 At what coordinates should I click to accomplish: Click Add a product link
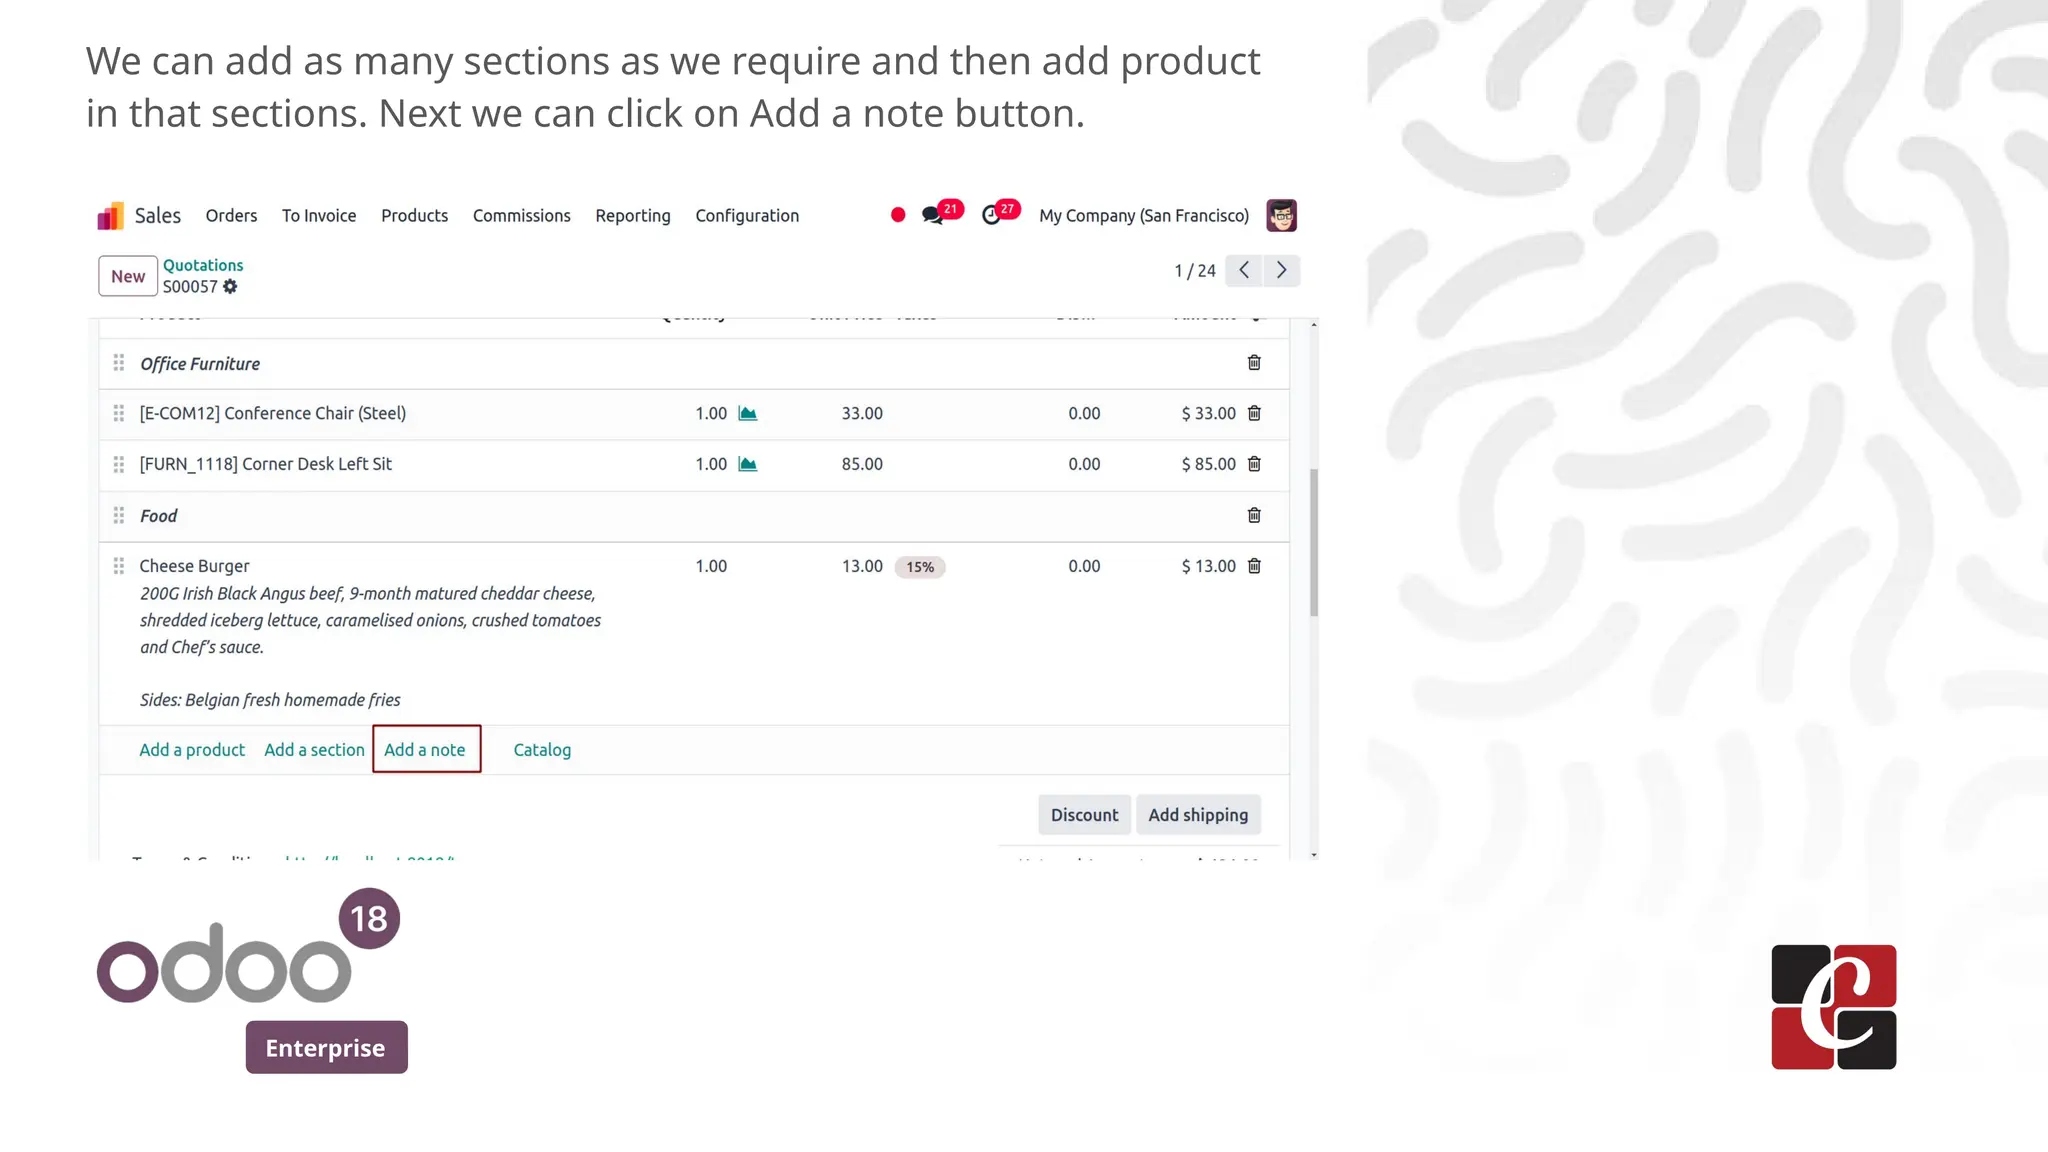[x=192, y=750]
